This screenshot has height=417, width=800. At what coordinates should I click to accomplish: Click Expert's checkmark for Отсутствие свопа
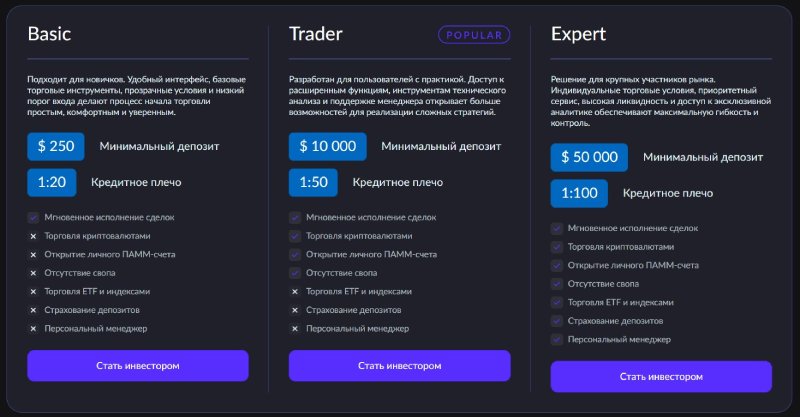point(557,284)
